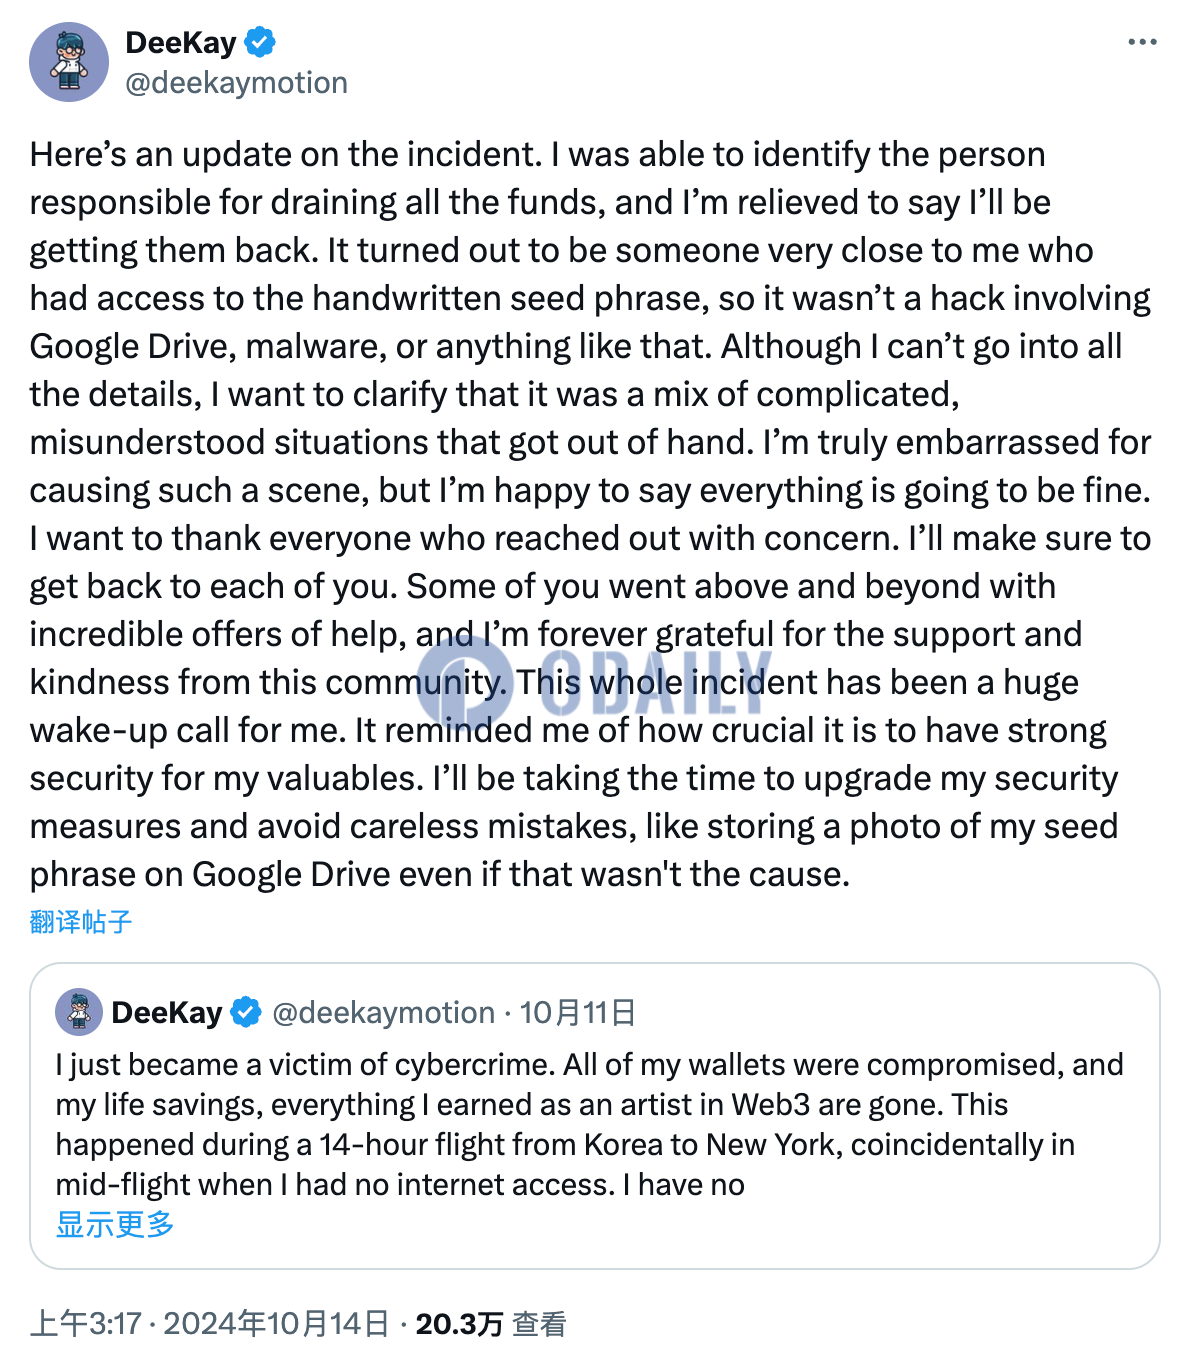Screen dimensions: 1188x1368
Task: Click DeeKay's profile avatar at the top
Action: [69, 62]
